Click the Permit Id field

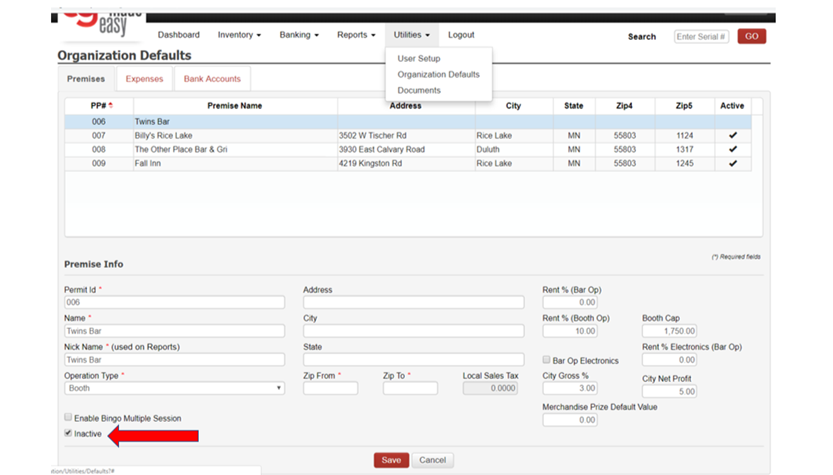[174, 302]
